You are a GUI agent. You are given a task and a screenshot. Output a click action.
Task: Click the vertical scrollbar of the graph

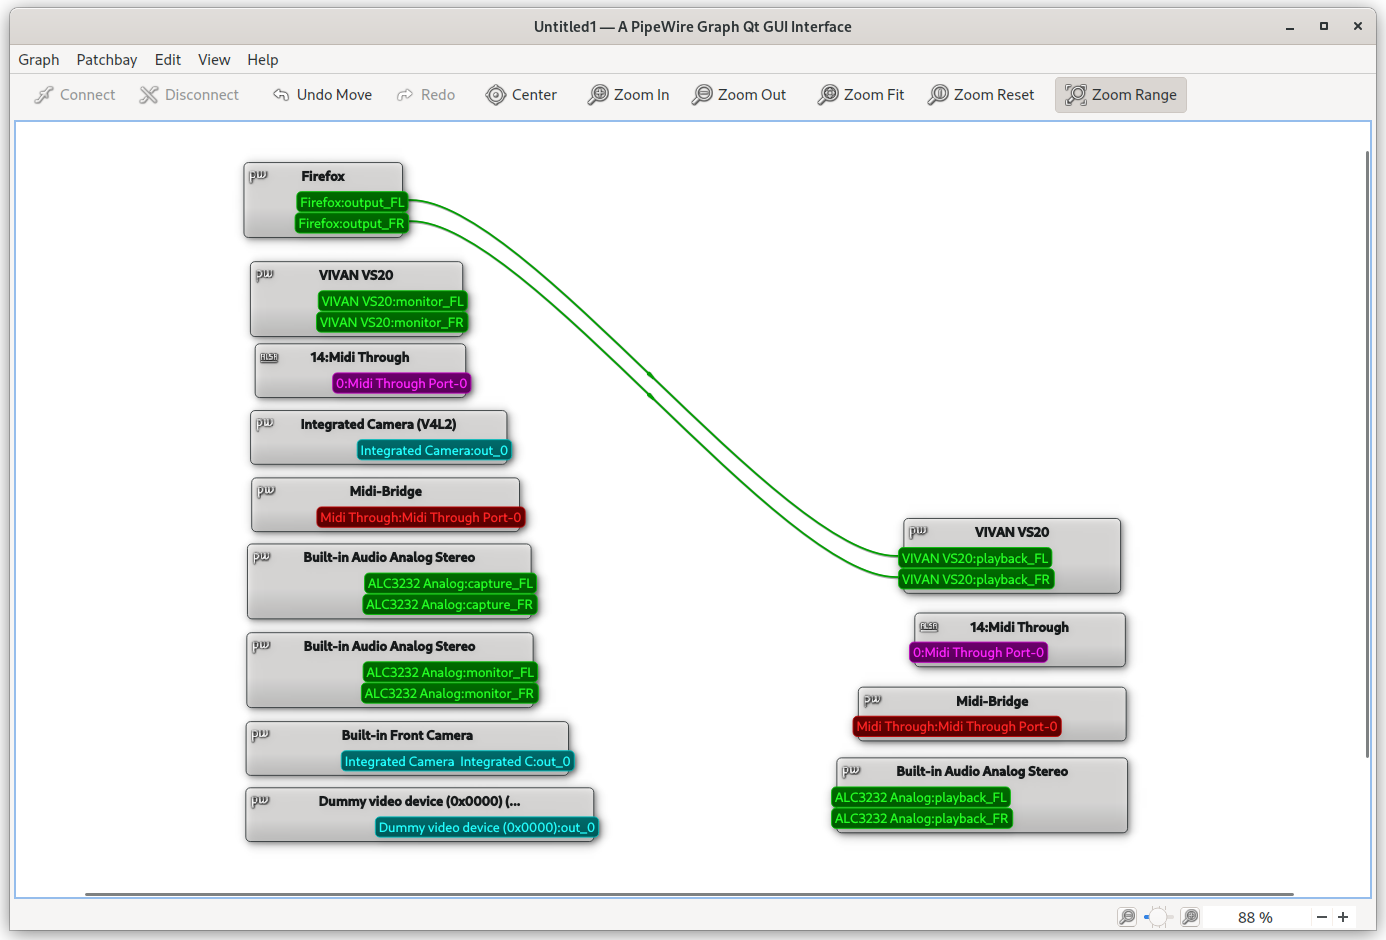pyautogui.click(x=1367, y=454)
